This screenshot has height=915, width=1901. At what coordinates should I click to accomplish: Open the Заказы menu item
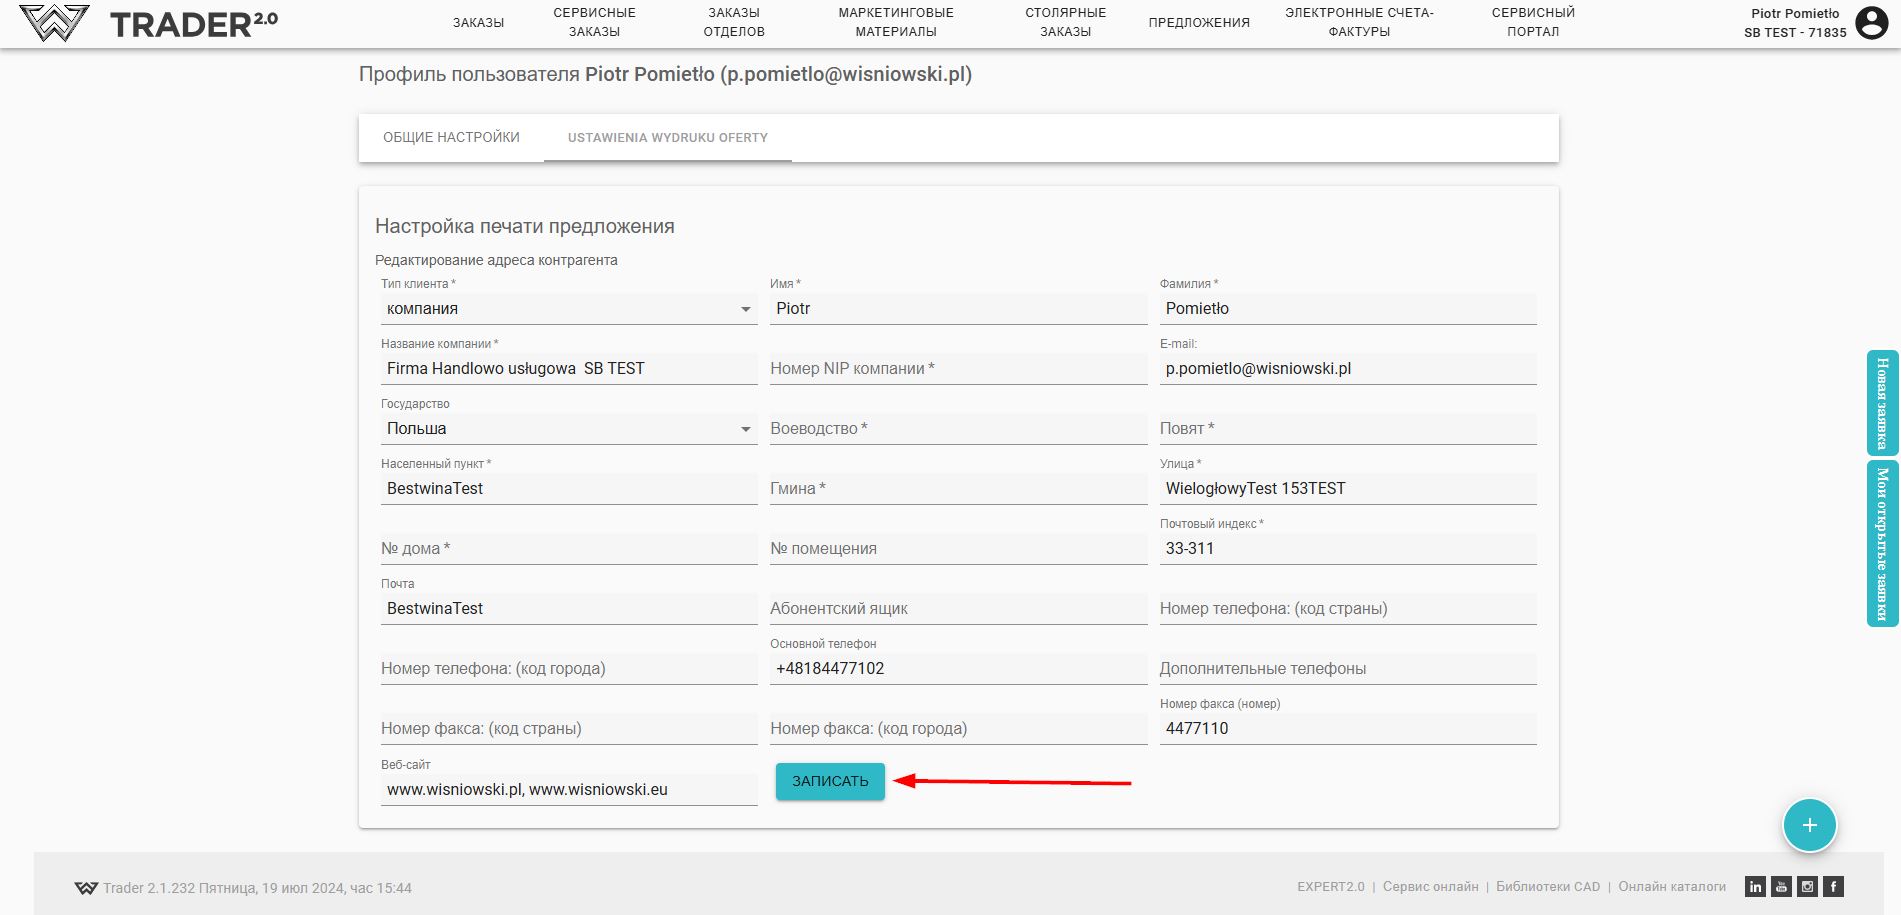pos(478,23)
